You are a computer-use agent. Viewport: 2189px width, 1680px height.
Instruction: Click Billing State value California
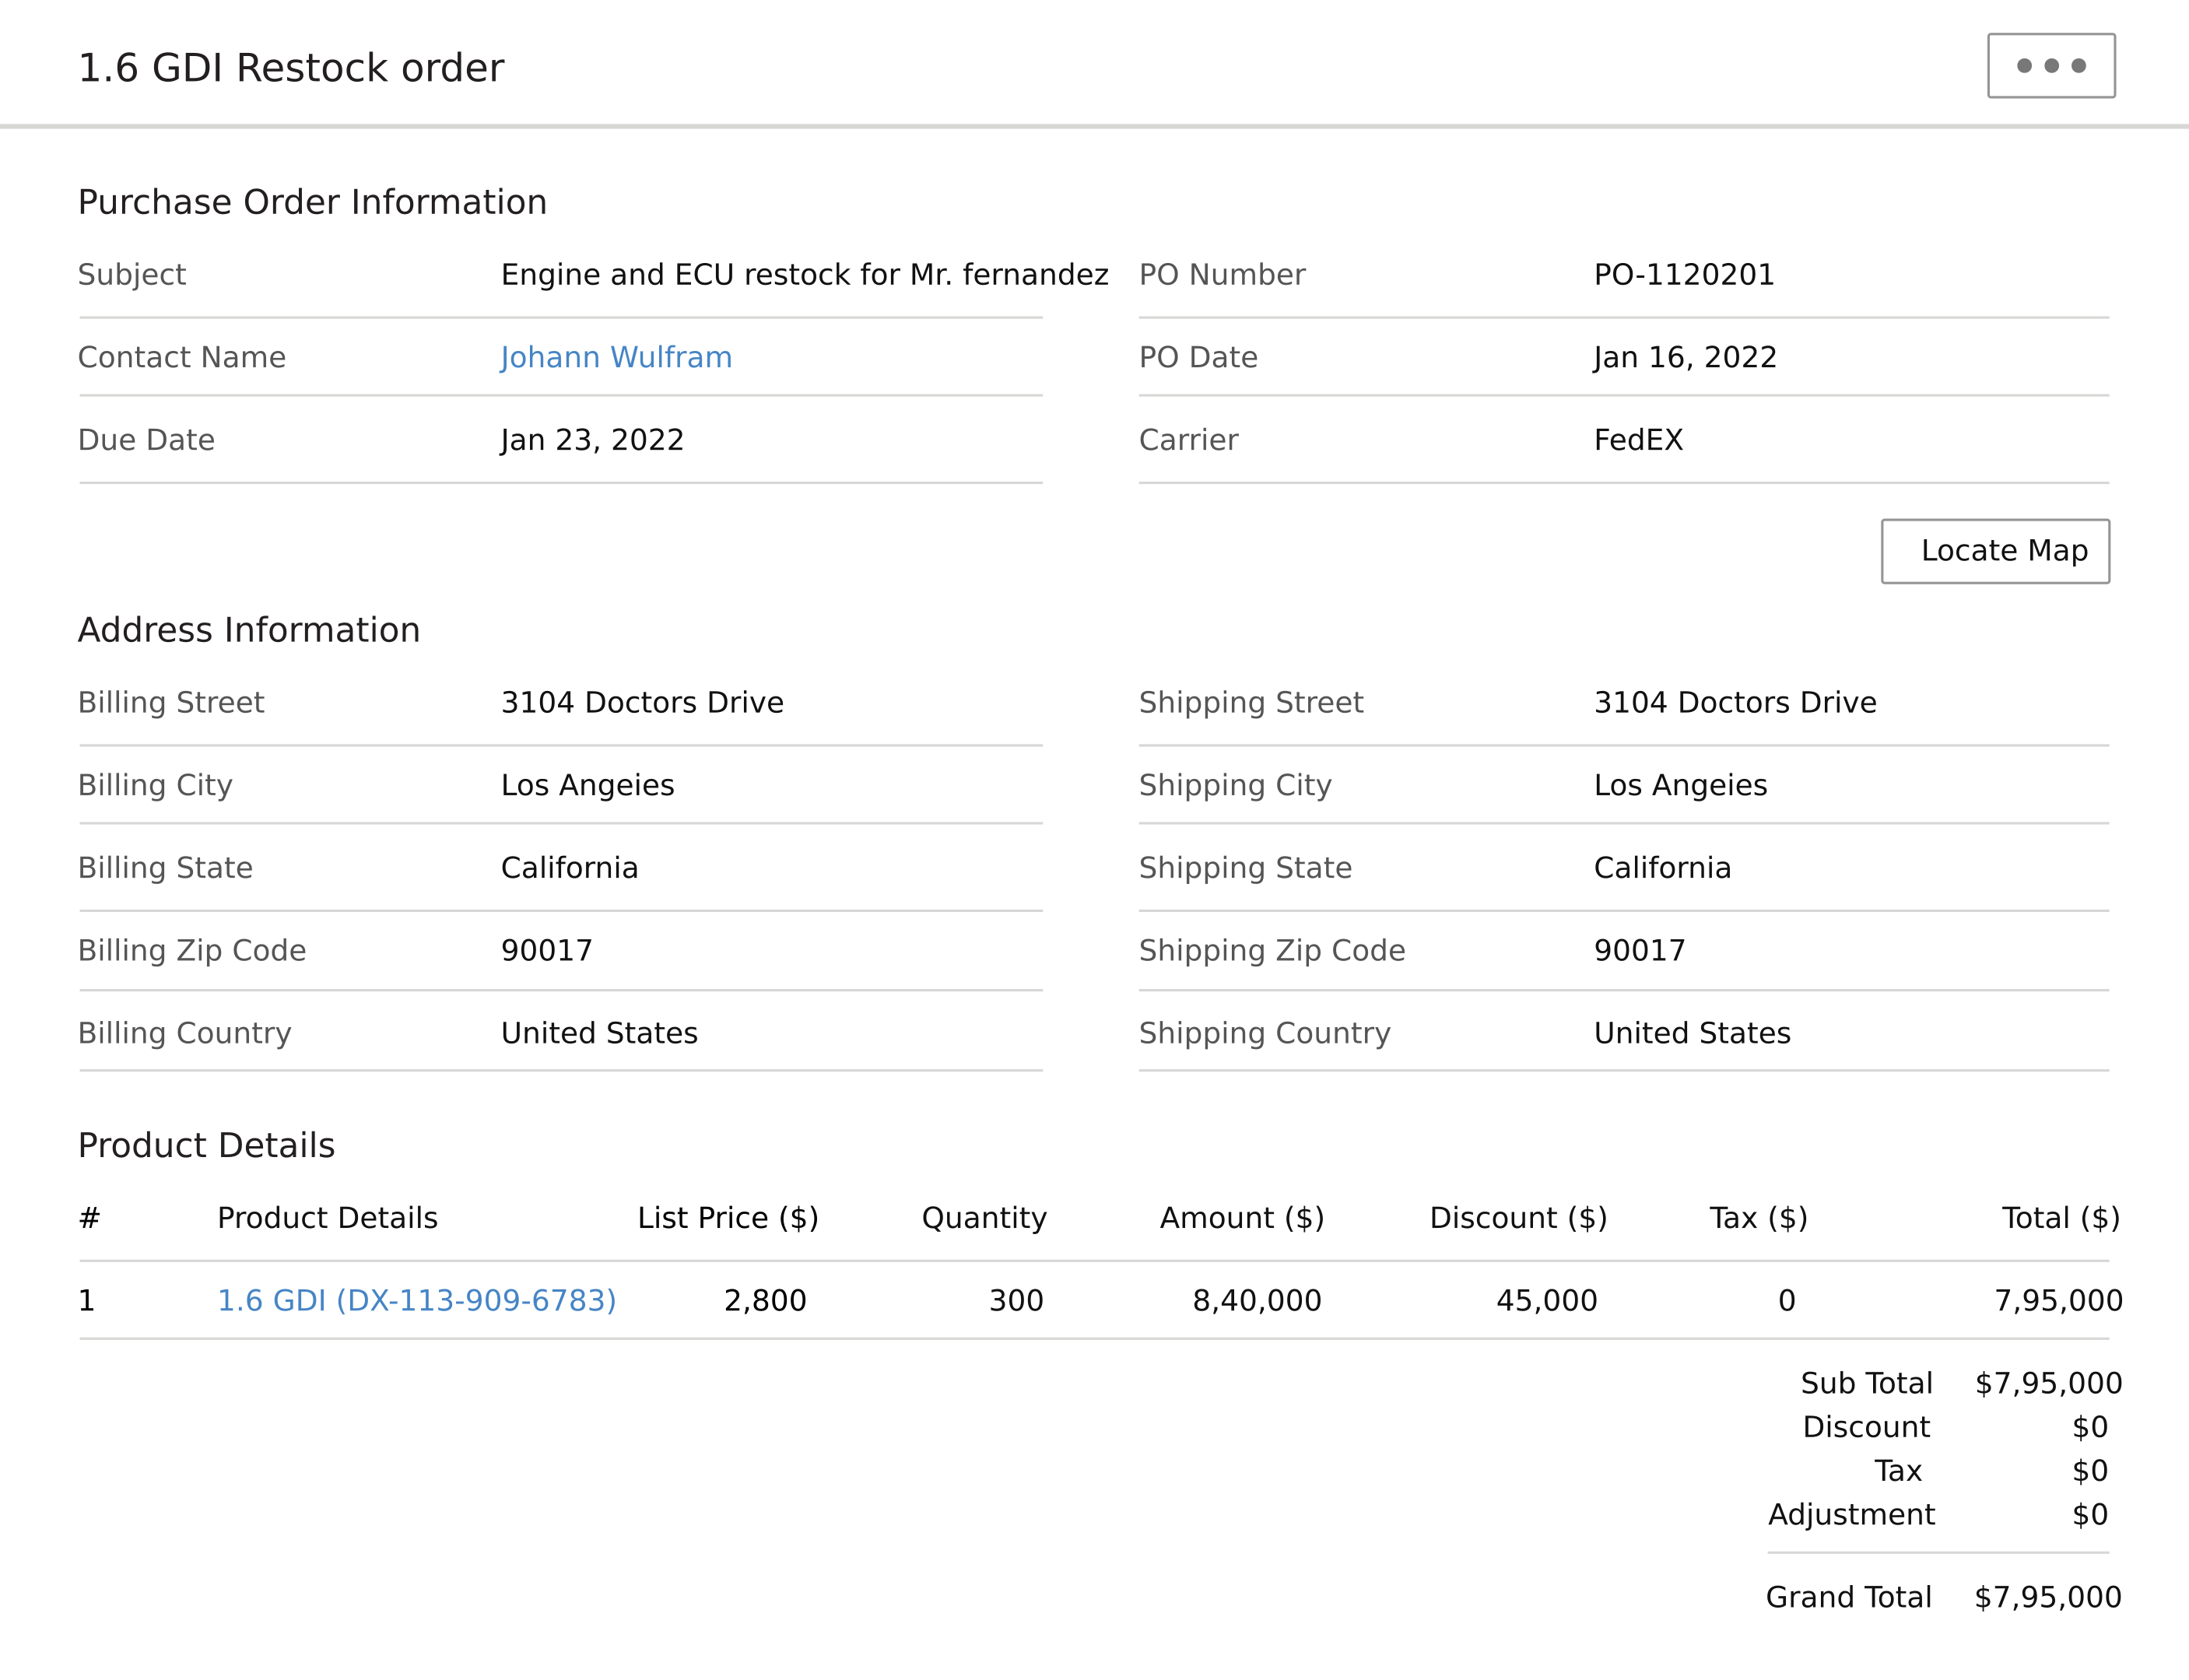[569, 867]
